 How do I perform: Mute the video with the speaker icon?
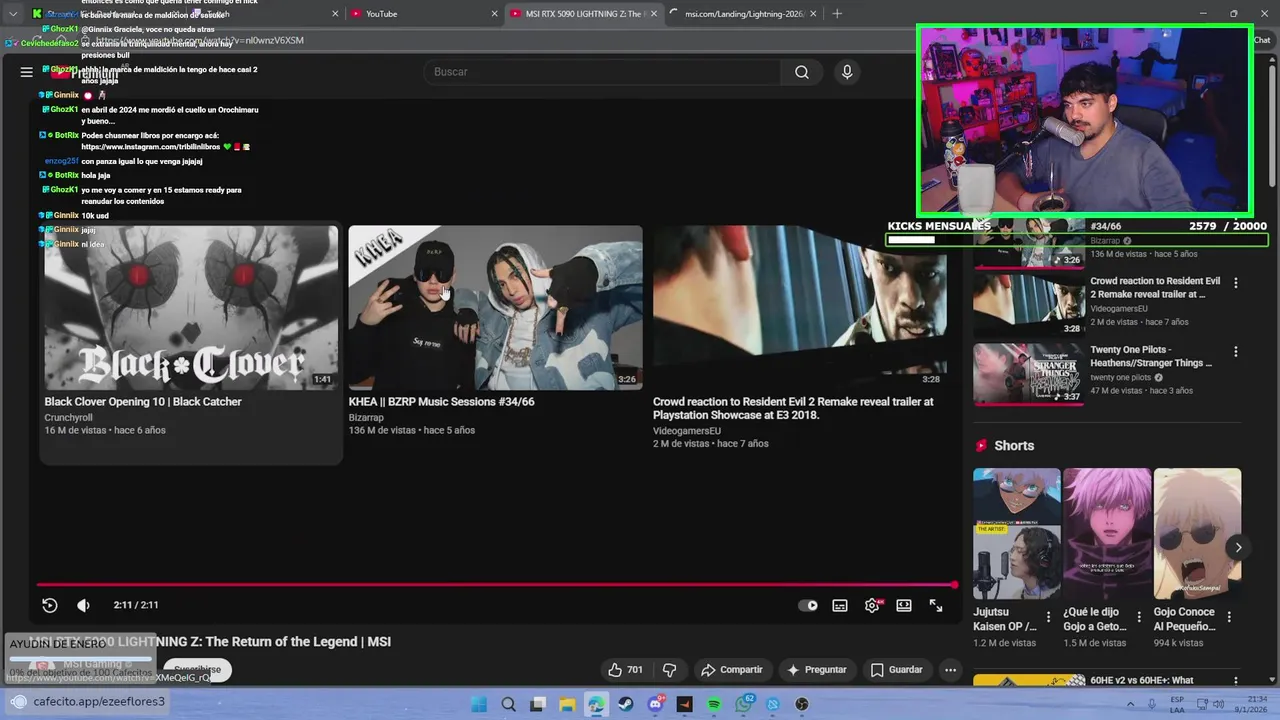pos(84,605)
